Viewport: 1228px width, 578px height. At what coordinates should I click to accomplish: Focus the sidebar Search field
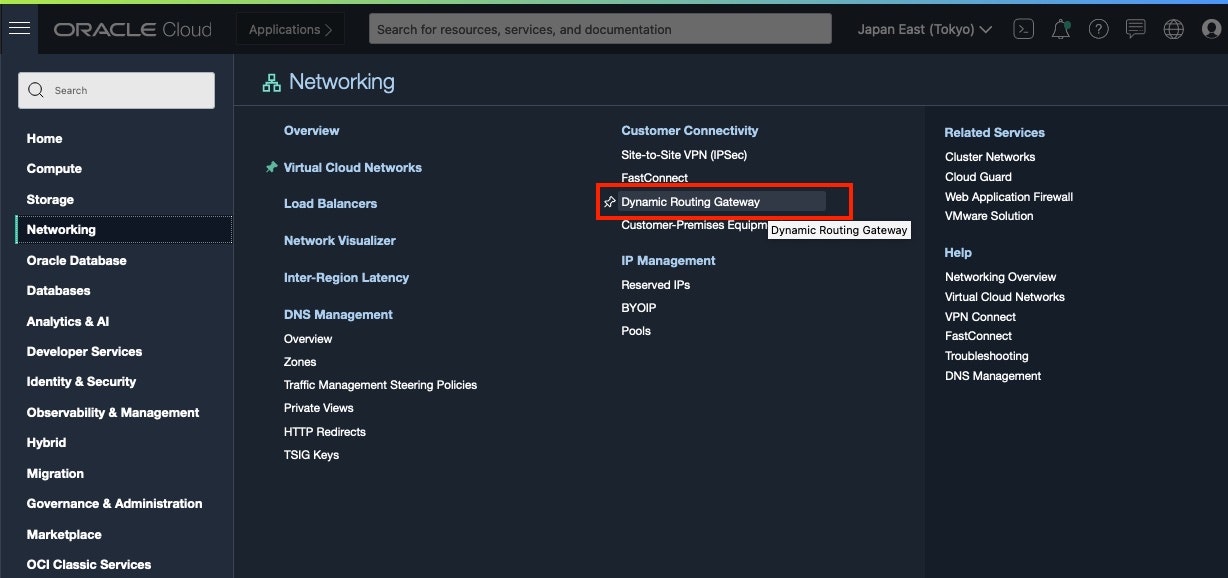tap(116, 90)
